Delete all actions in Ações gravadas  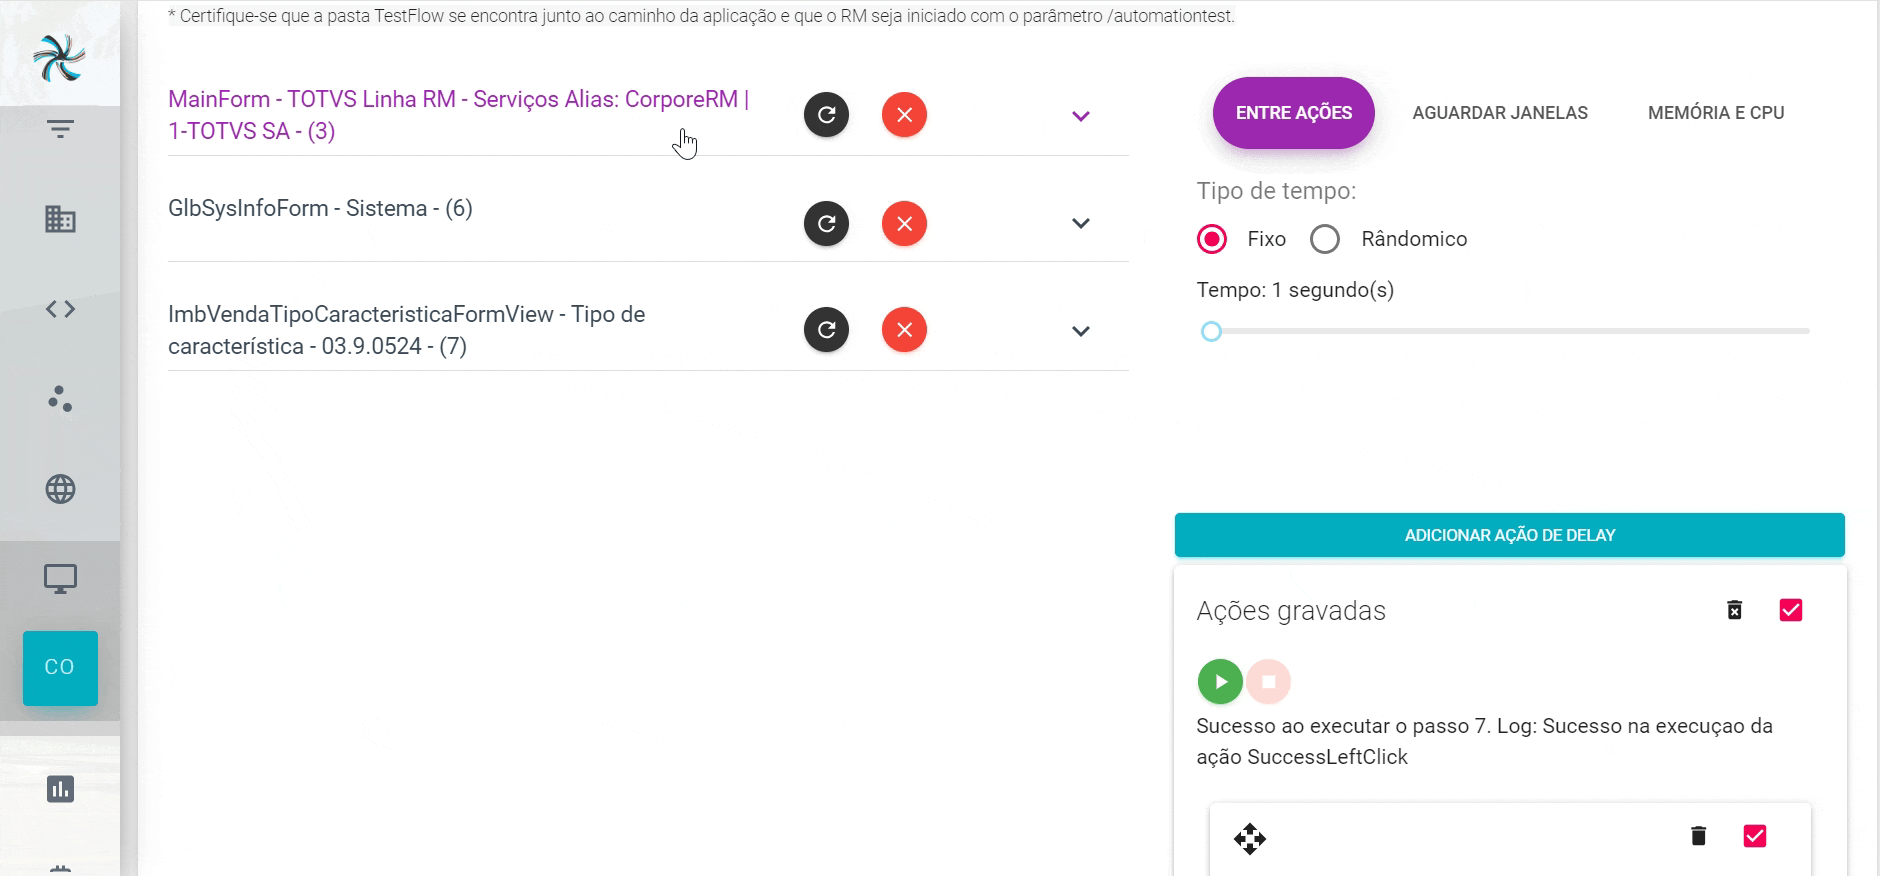pos(1734,610)
